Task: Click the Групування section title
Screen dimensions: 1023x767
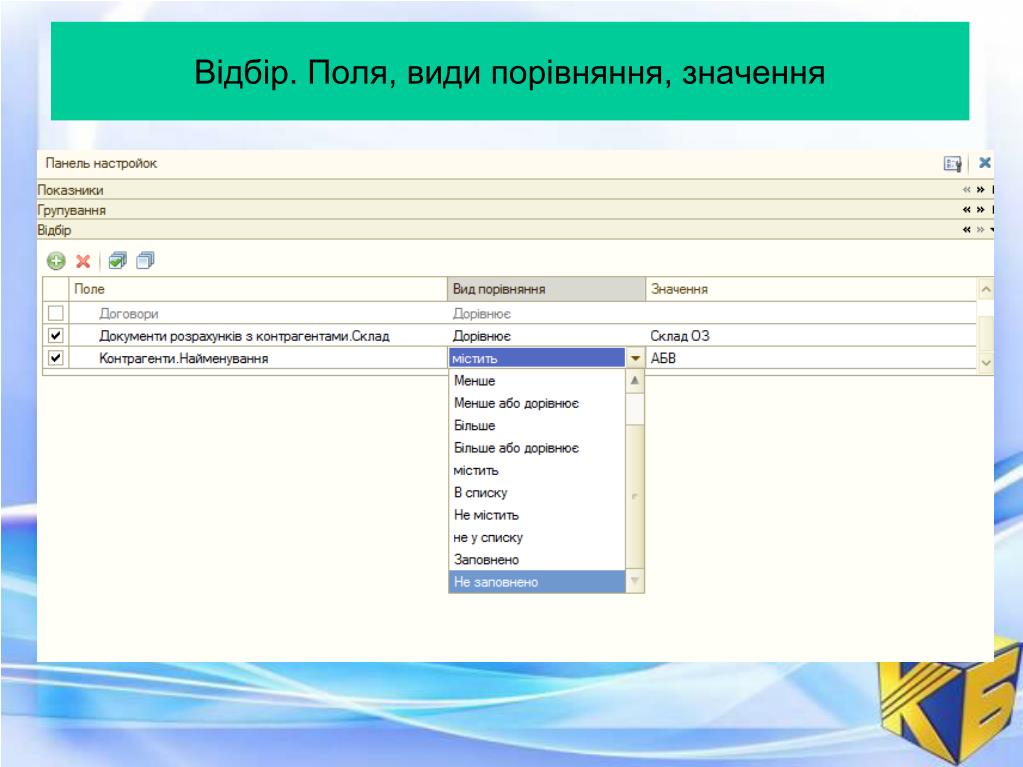Action: (x=72, y=211)
